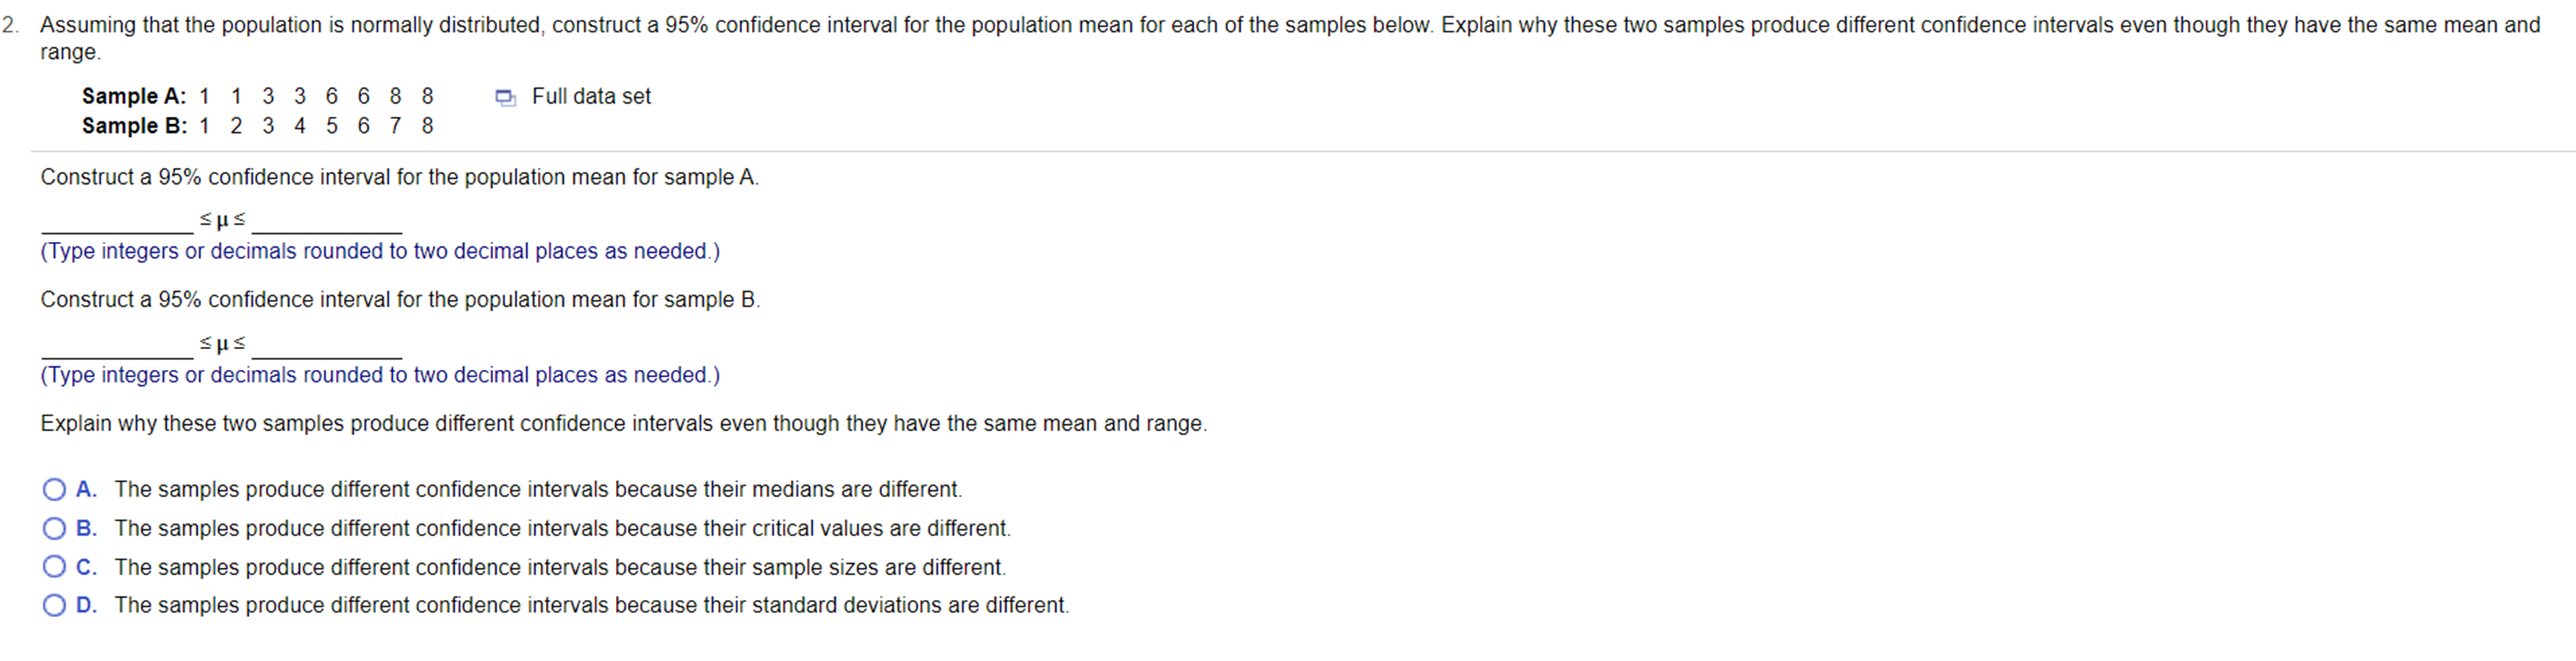Screen dimensions: 2576x661
Task: Select answer choice A about different medians
Action: pos(53,489)
